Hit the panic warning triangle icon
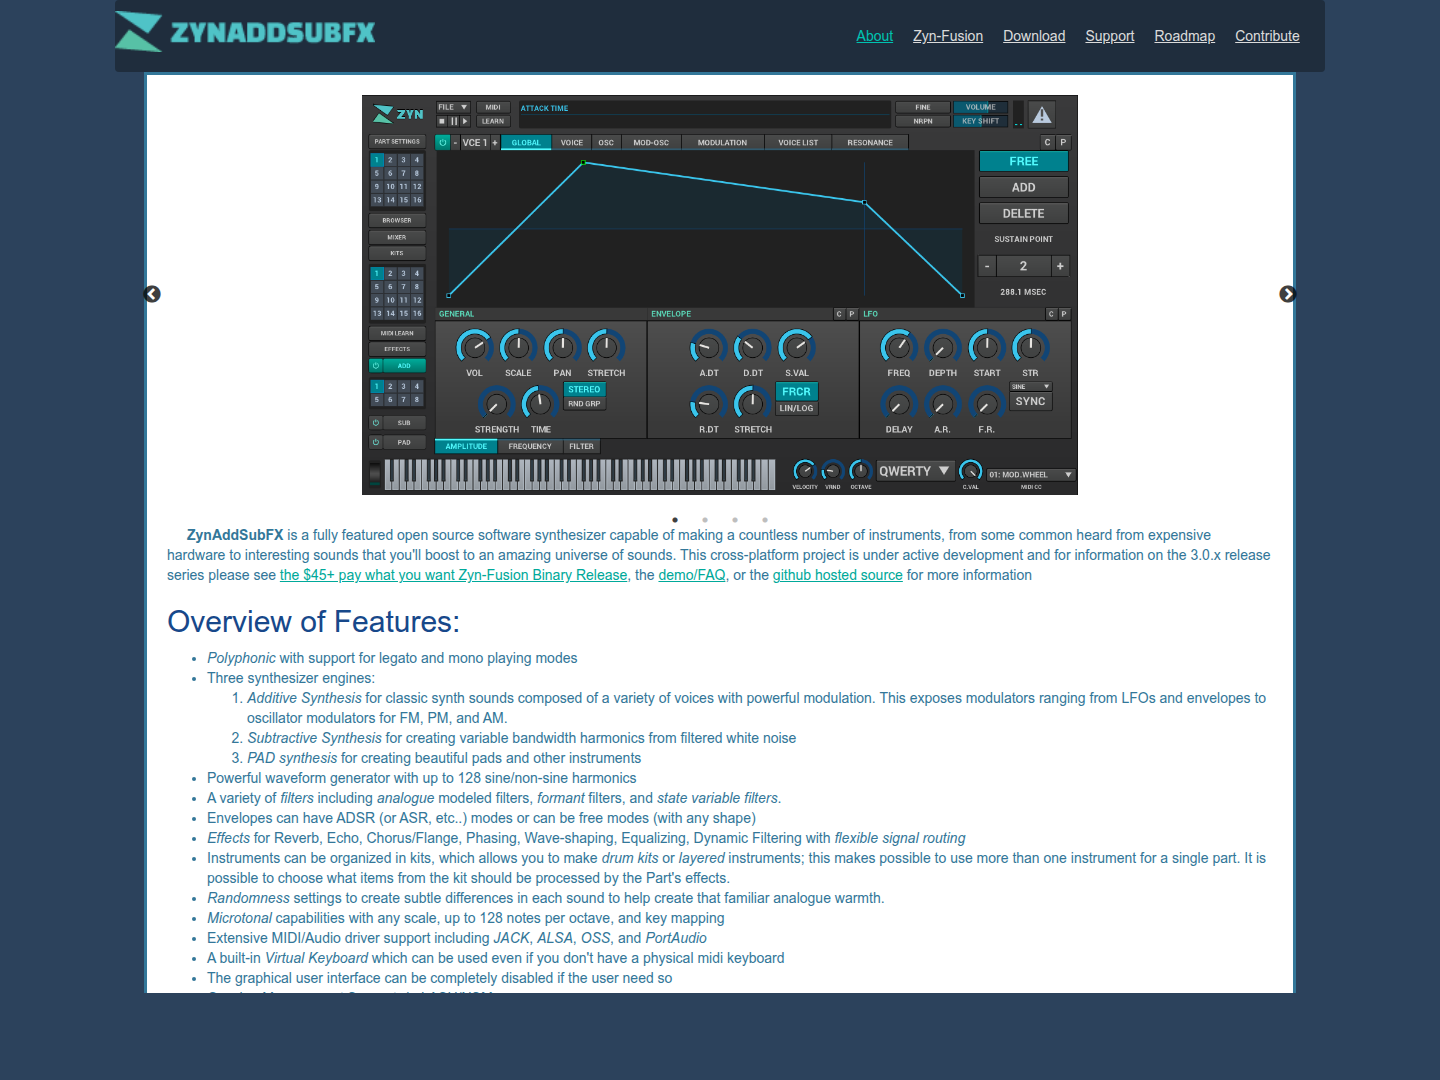 point(1042,115)
